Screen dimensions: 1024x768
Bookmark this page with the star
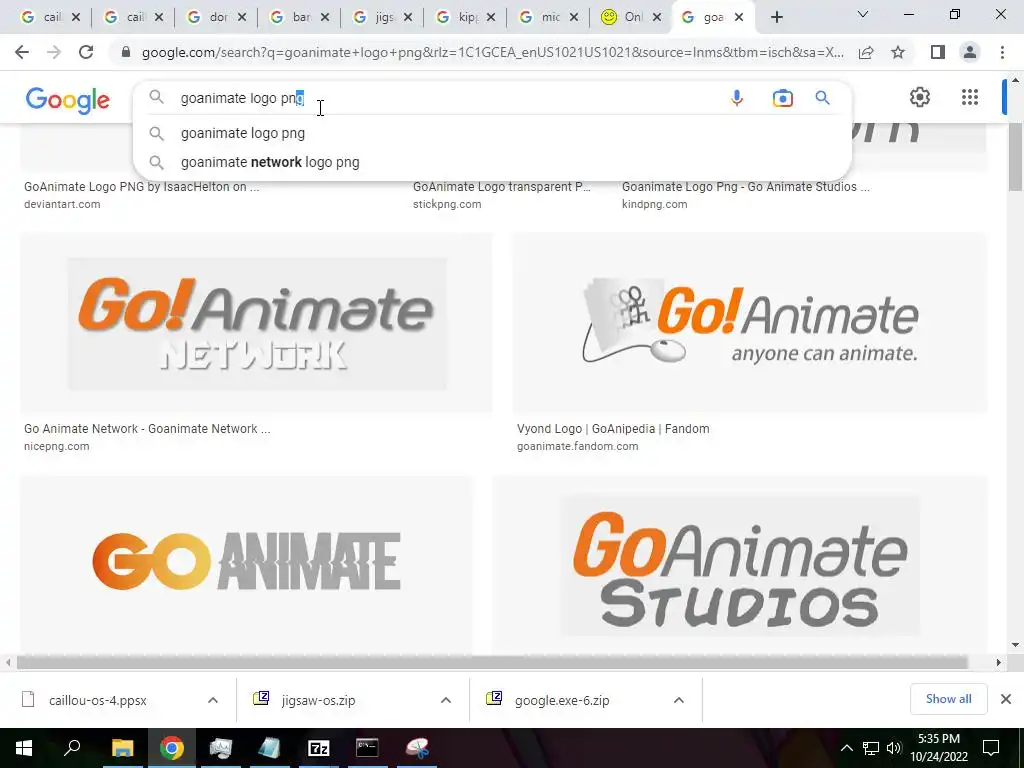[x=898, y=52]
